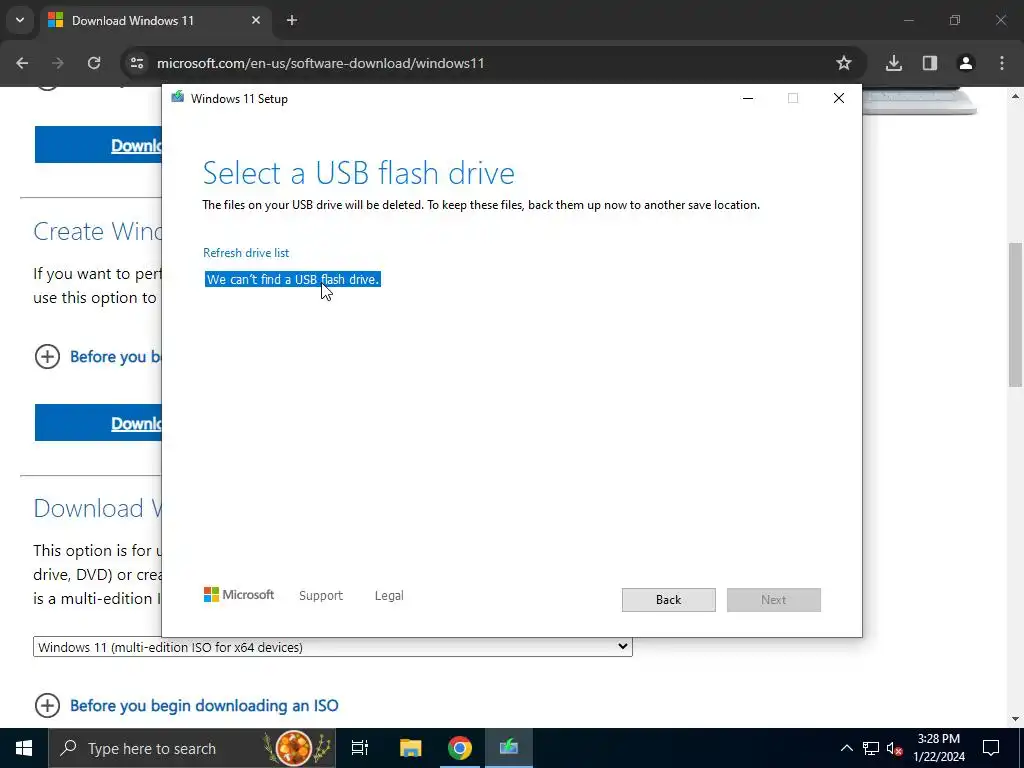Click the search highlights food icon
The height and width of the screenshot is (768, 1024).
(x=295, y=748)
